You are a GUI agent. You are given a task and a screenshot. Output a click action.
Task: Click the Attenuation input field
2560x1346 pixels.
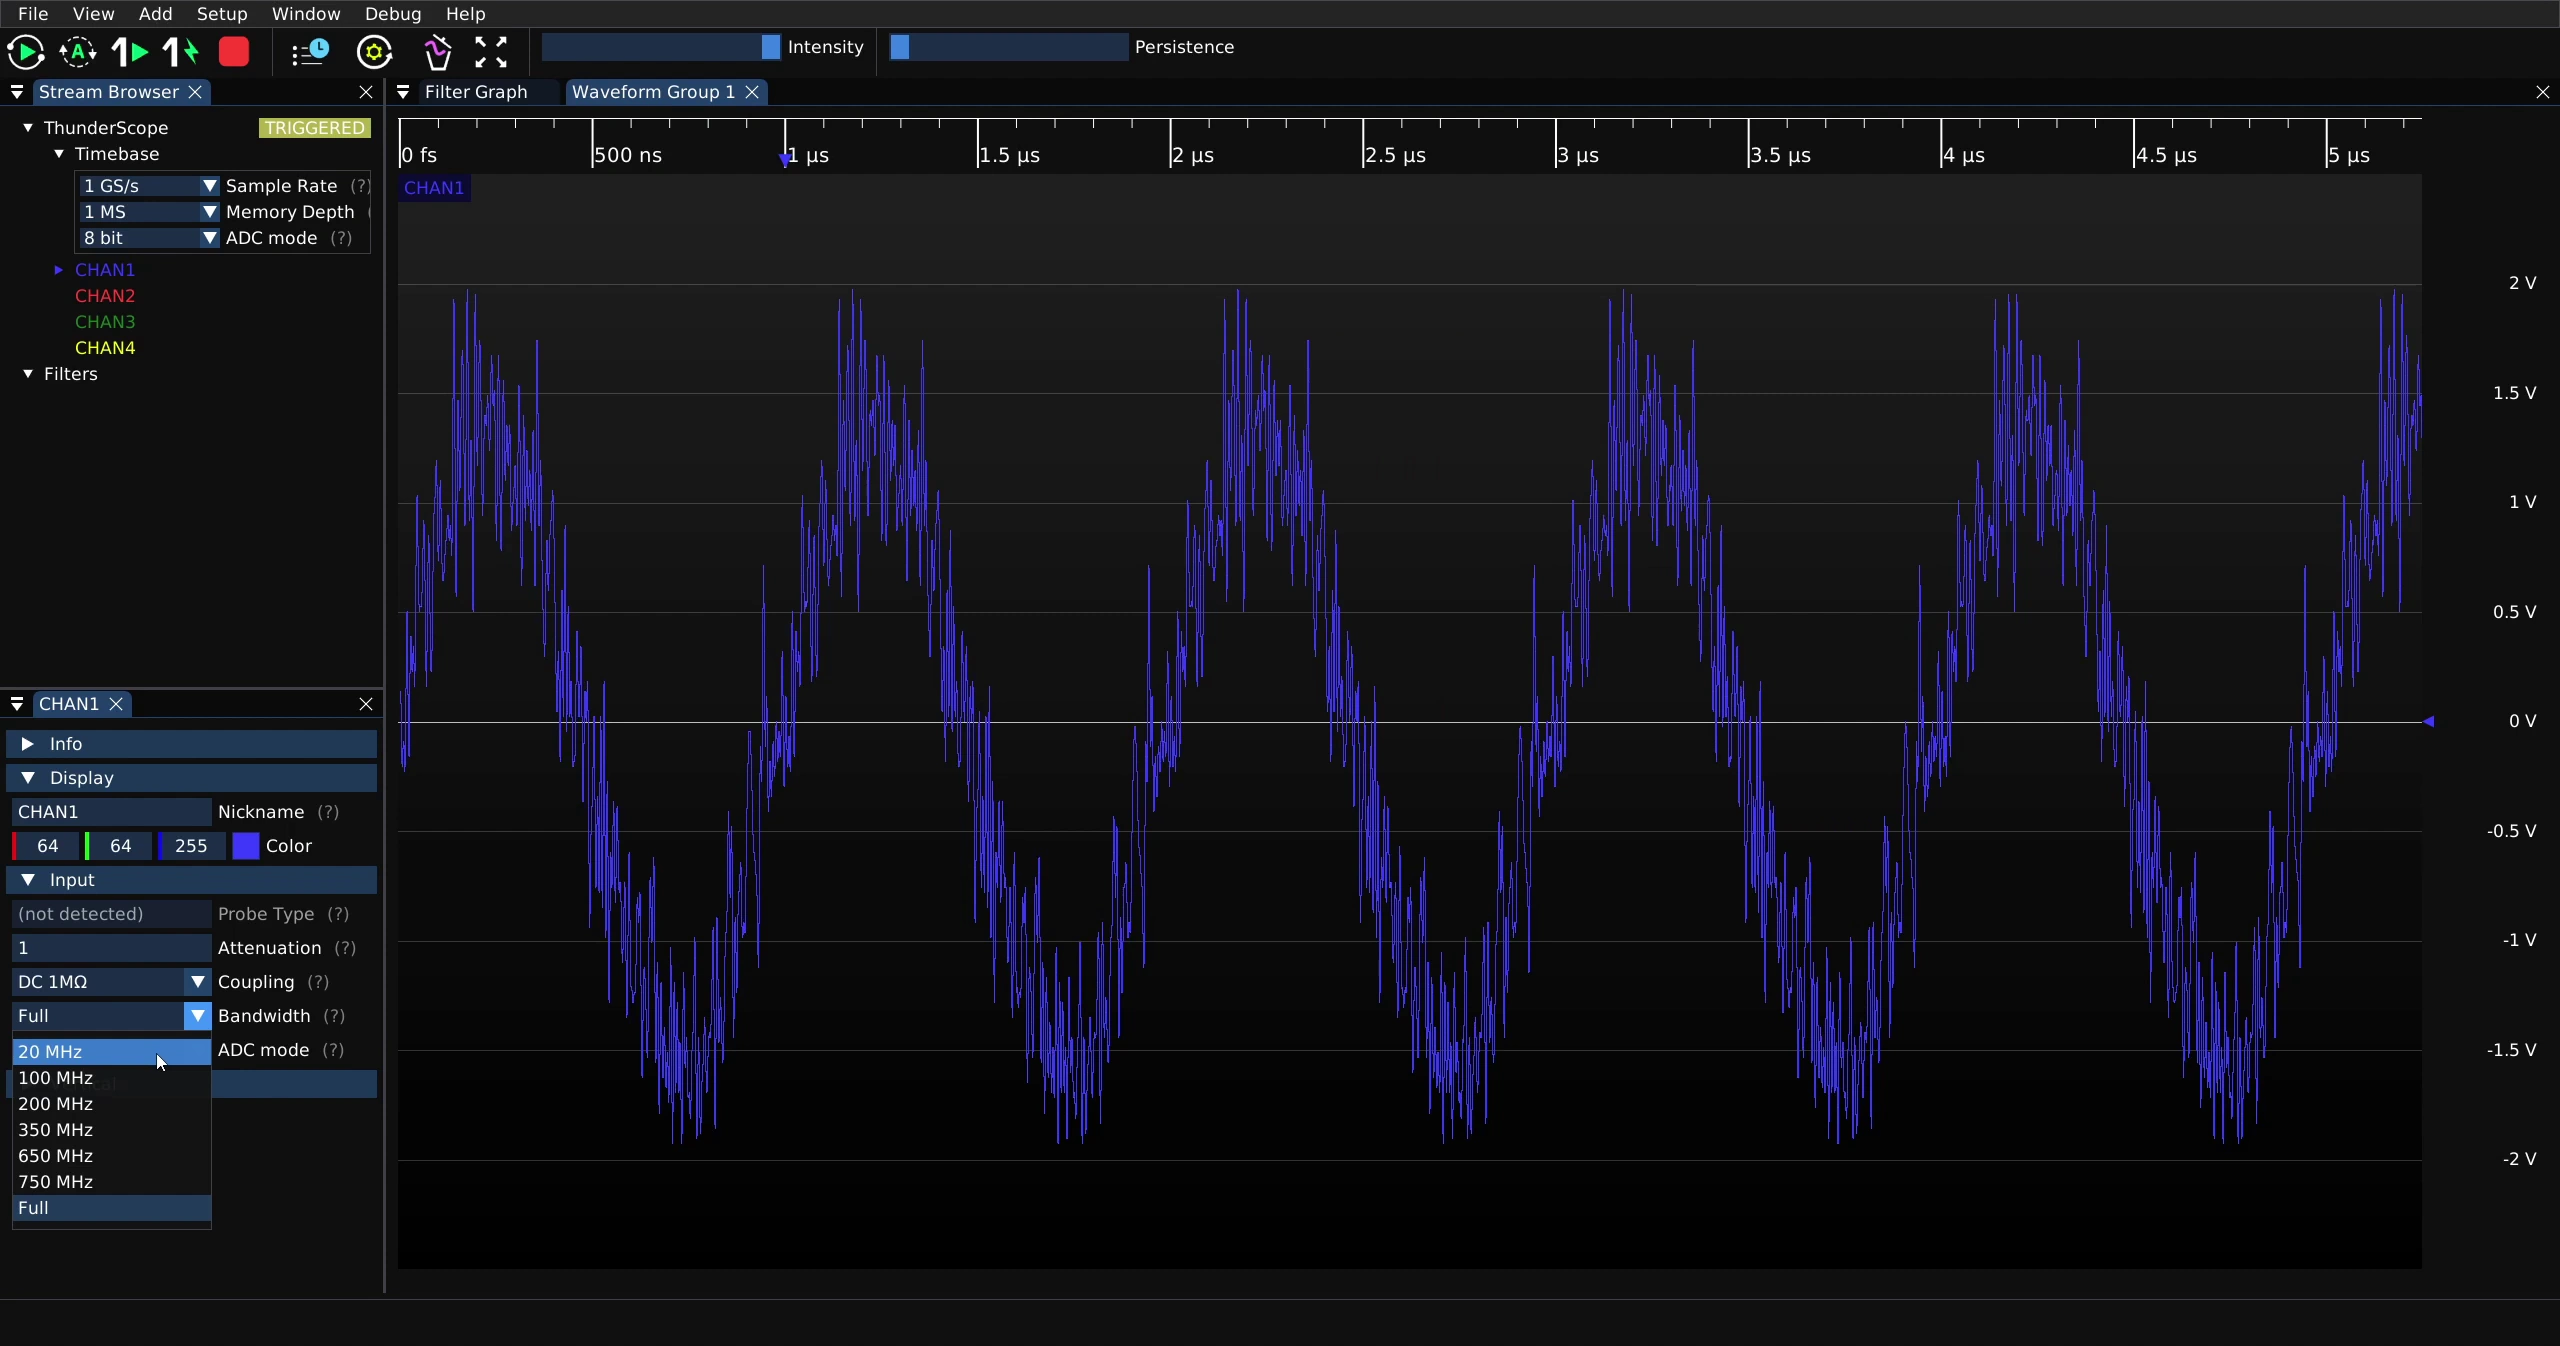[111, 948]
